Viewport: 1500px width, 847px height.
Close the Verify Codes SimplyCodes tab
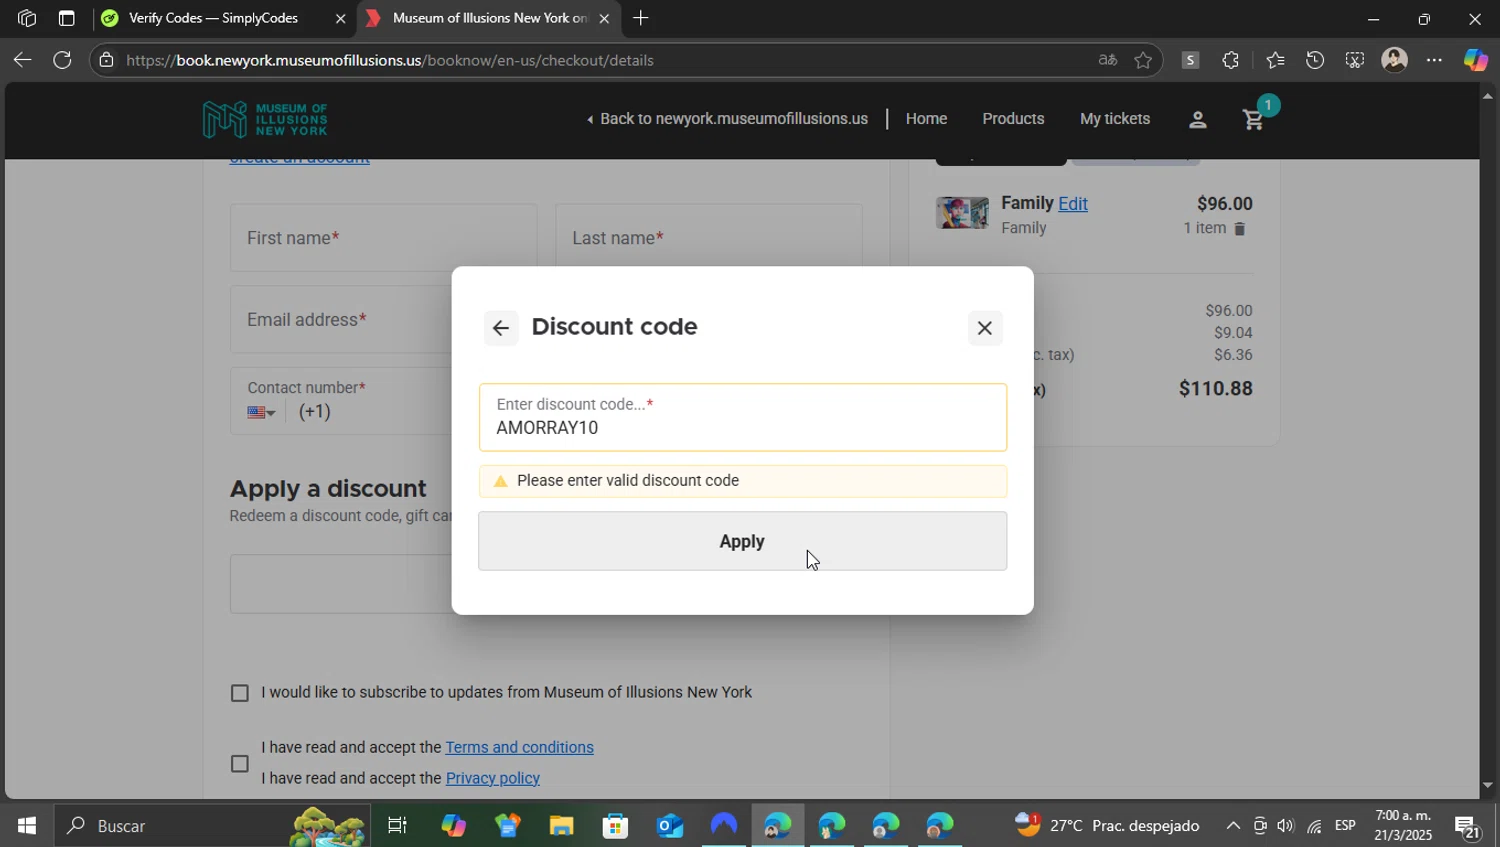click(340, 18)
